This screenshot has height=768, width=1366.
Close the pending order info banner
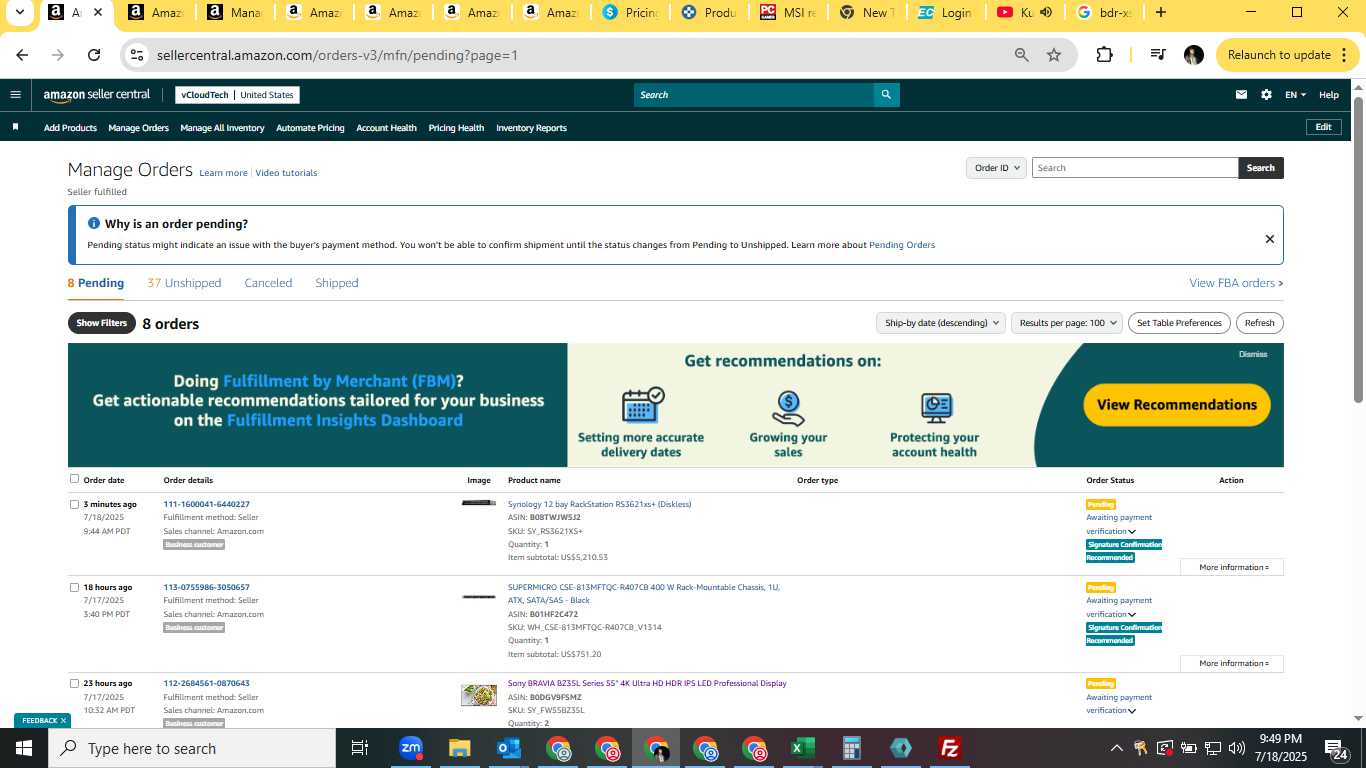pyautogui.click(x=1269, y=239)
